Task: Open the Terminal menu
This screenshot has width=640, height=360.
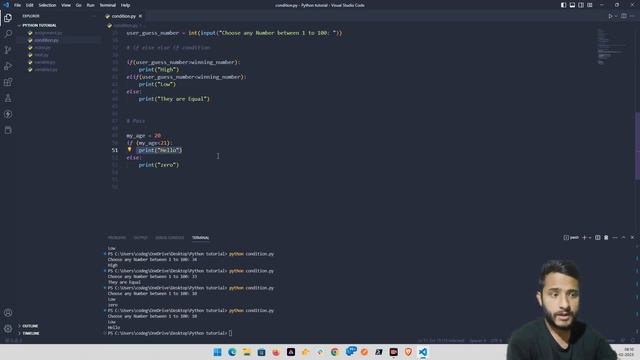Action: point(108,5)
